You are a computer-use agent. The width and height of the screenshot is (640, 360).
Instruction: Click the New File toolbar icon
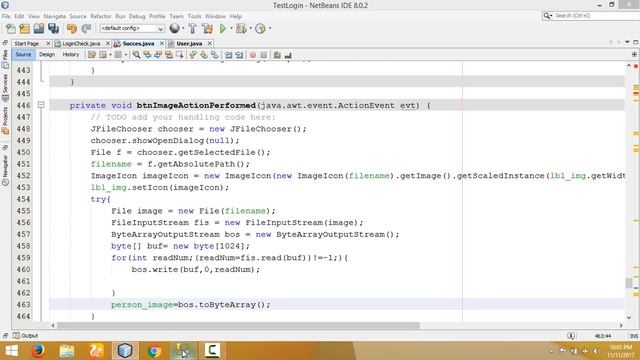pyautogui.click(x=11, y=29)
